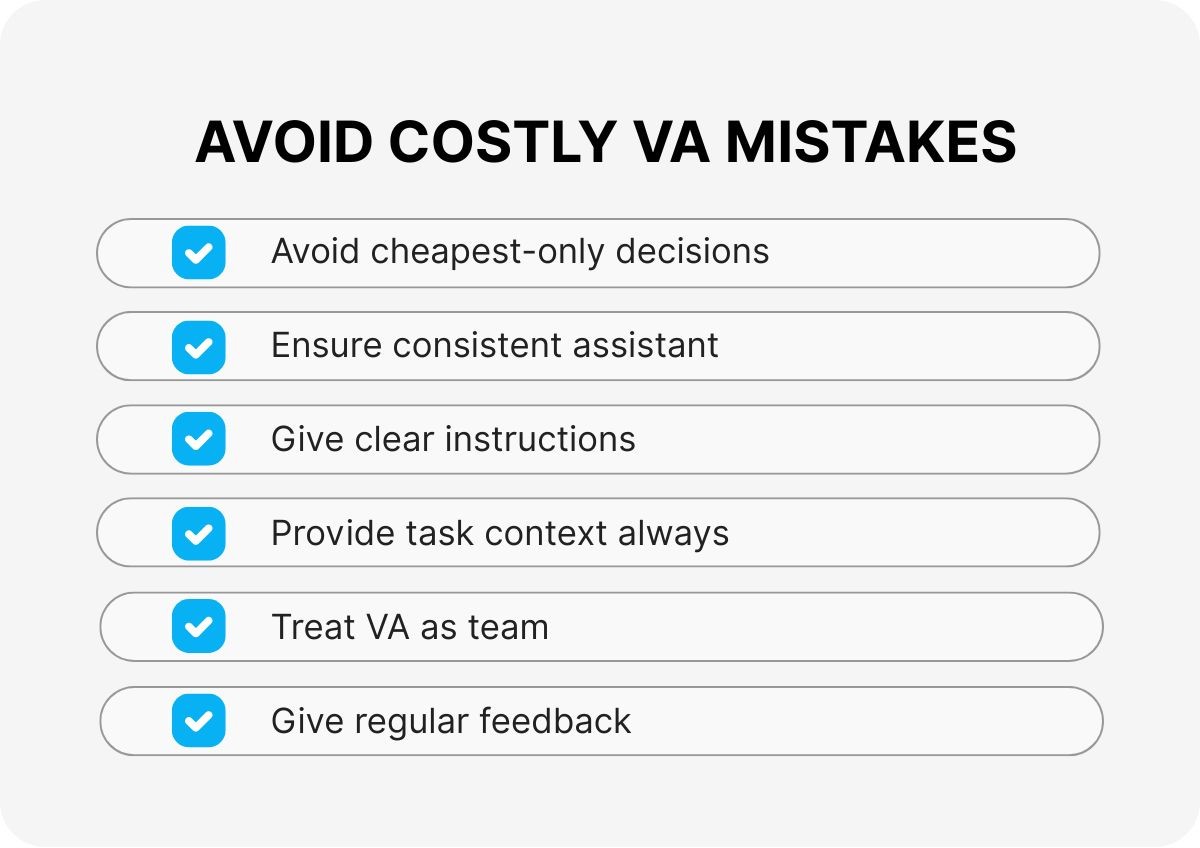Click the word 'MISTAKES' in the title
The width and height of the screenshot is (1200, 848).
tap(871, 143)
